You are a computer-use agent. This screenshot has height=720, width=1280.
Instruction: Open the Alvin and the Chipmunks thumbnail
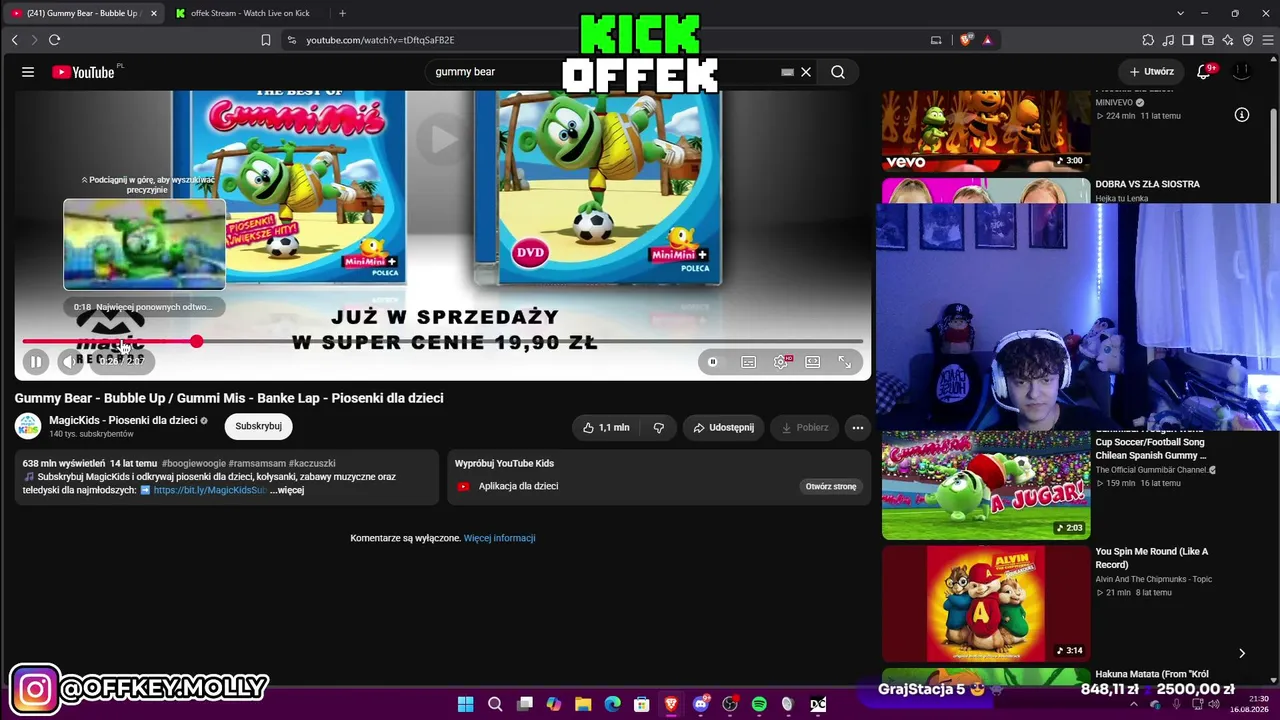[986, 603]
